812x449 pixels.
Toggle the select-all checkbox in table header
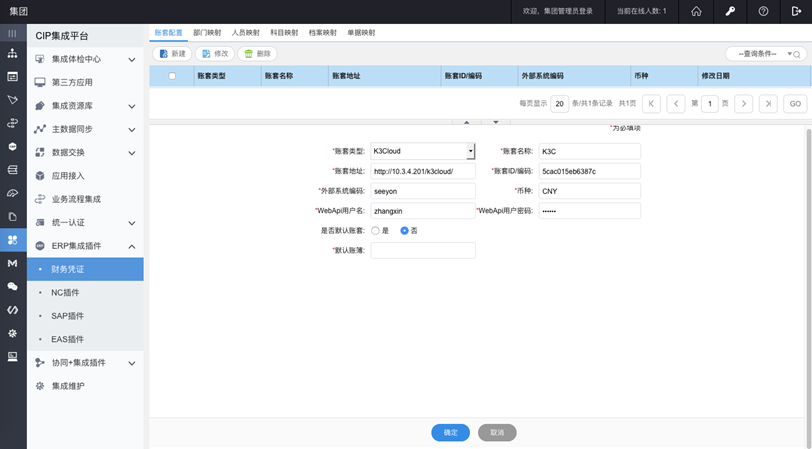(172, 76)
